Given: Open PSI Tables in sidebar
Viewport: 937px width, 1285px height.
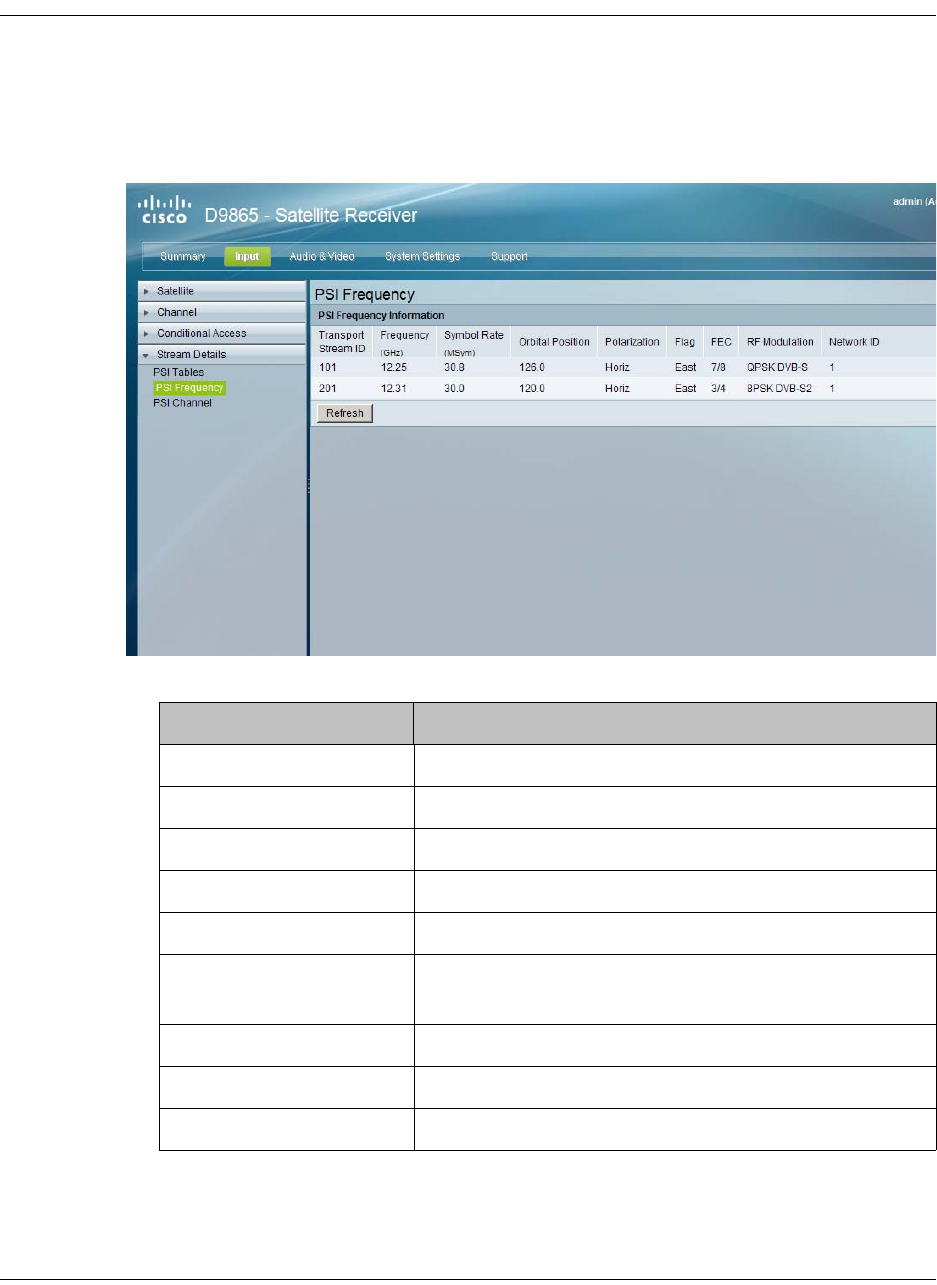Looking at the screenshot, I should 178,373.
